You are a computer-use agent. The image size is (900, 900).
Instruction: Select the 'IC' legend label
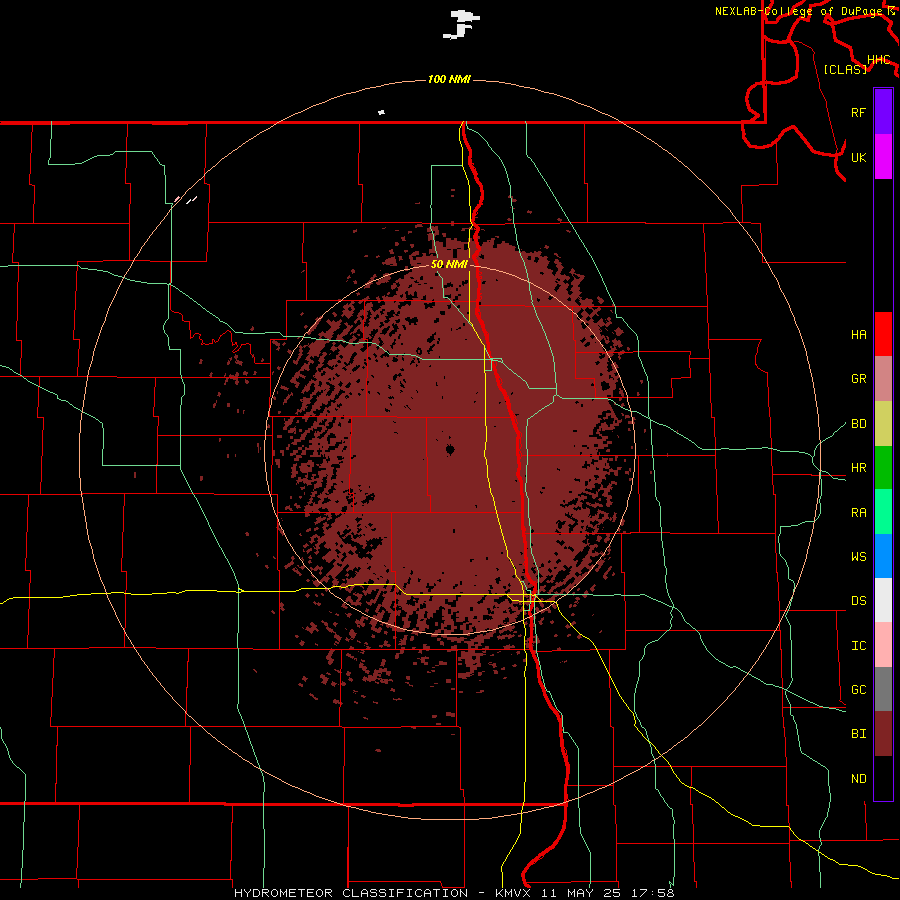(x=858, y=646)
